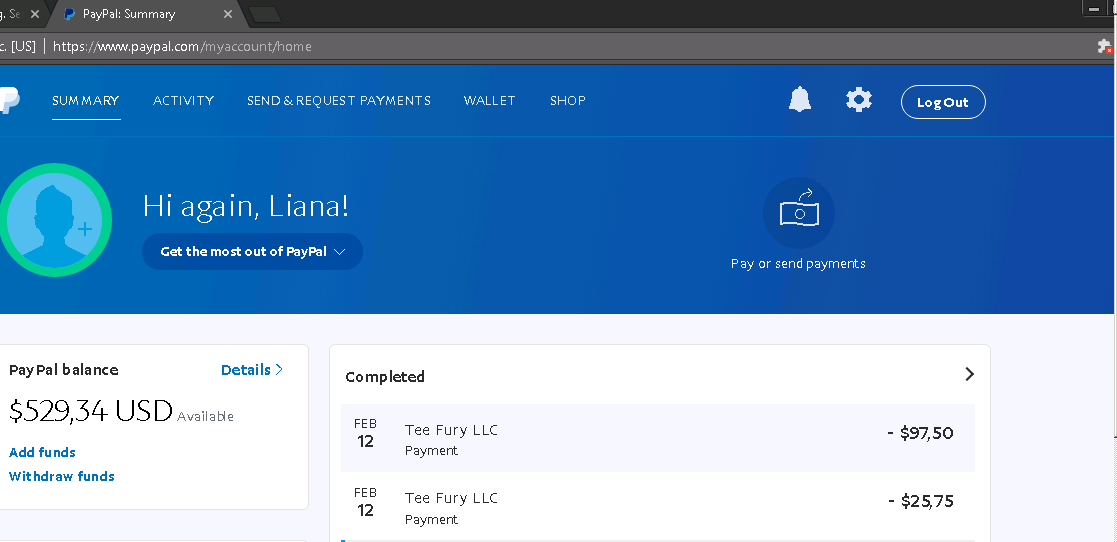The image size is (1117, 542).
Task: Open the PayPal balance Details link
Action: coord(251,370)
